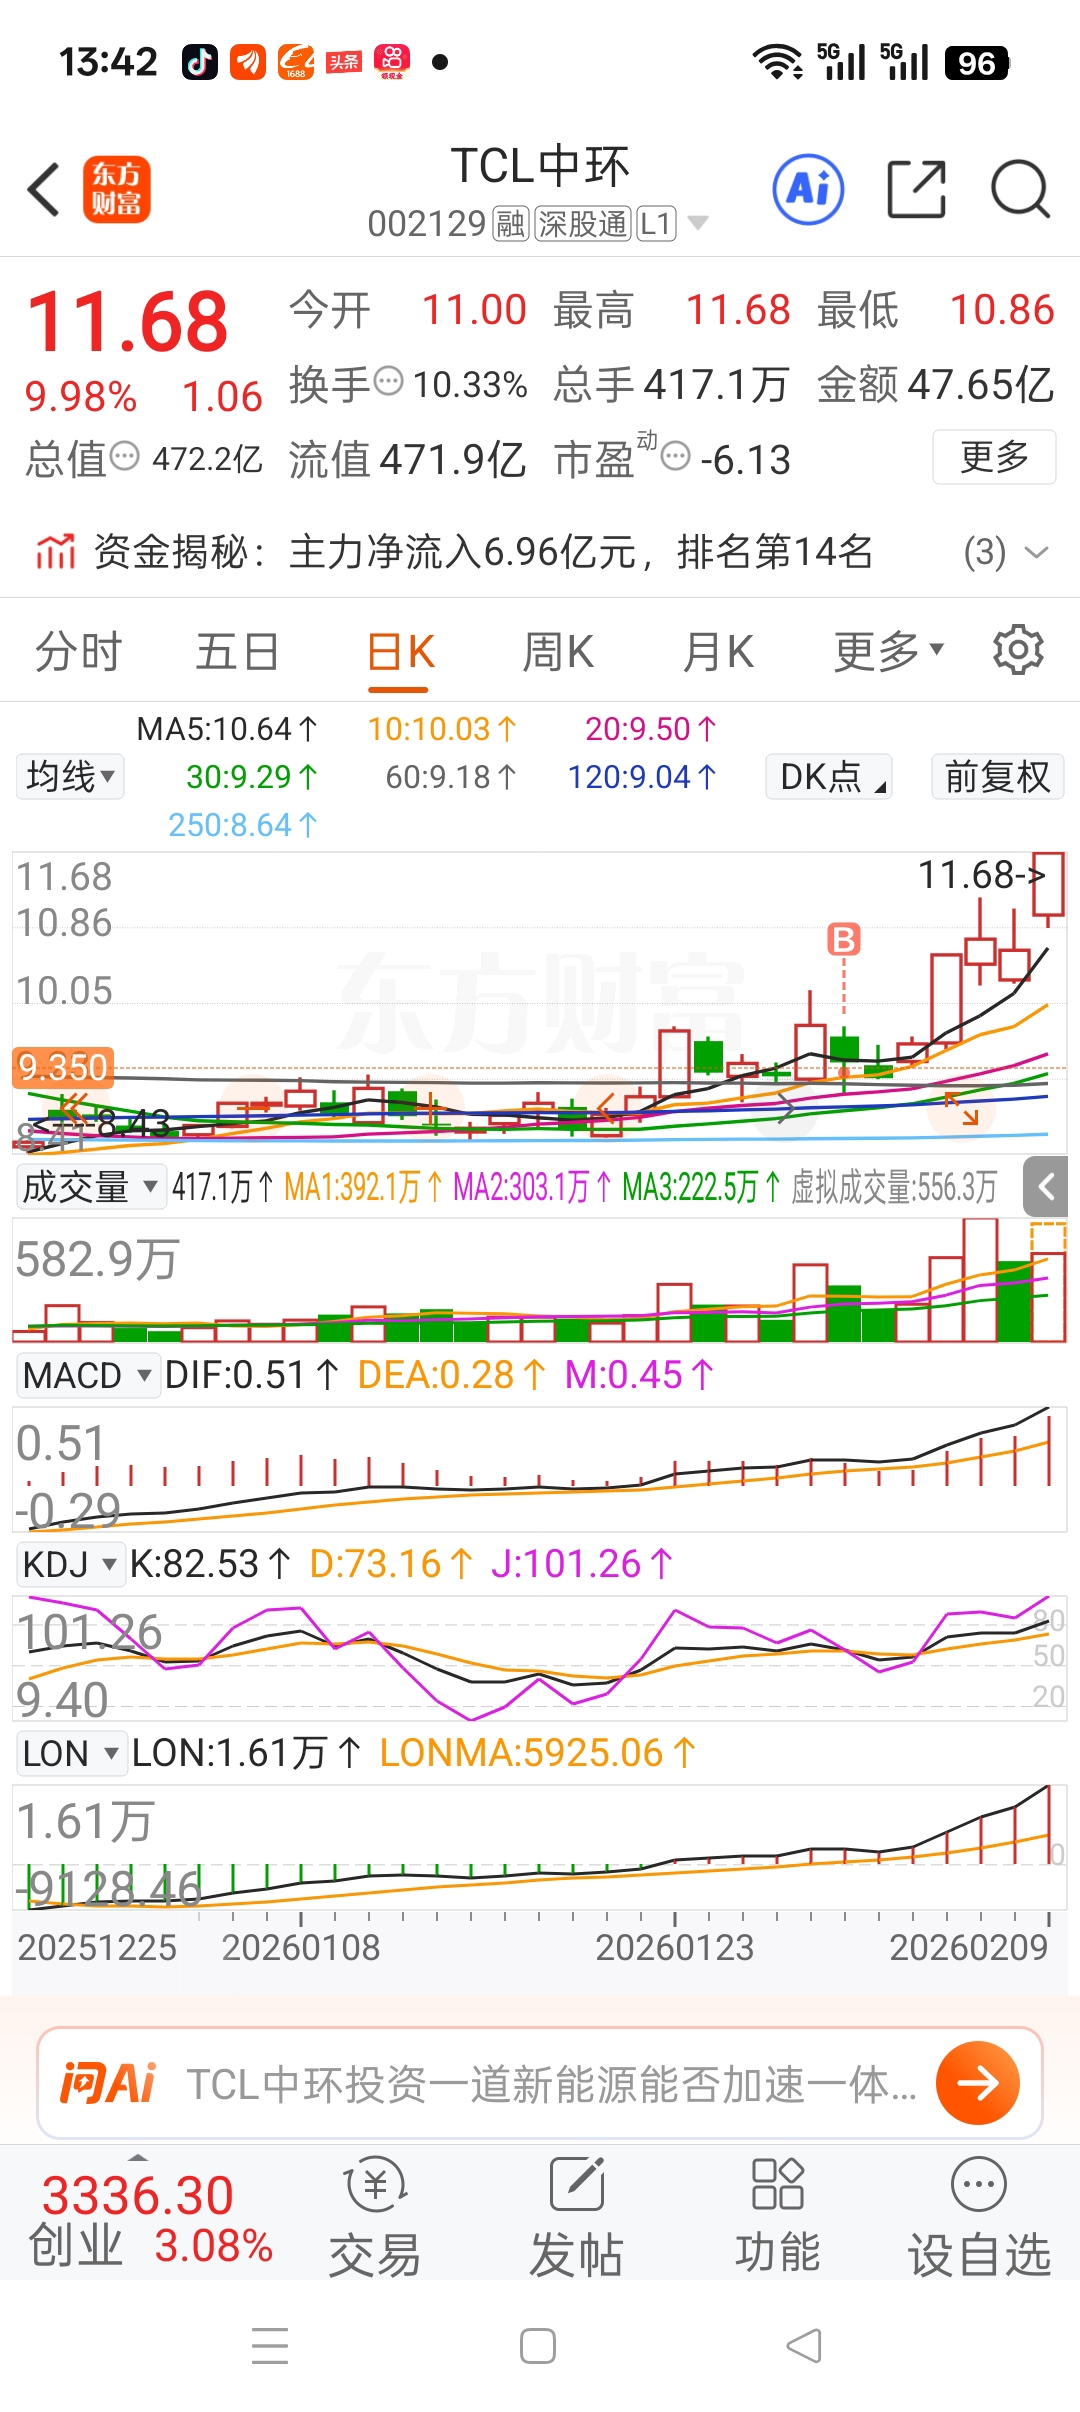Open the 东方财富 logo icon
Image resolution: width=1080 pixels, height=2412 pixels.
tap(116, 189)
